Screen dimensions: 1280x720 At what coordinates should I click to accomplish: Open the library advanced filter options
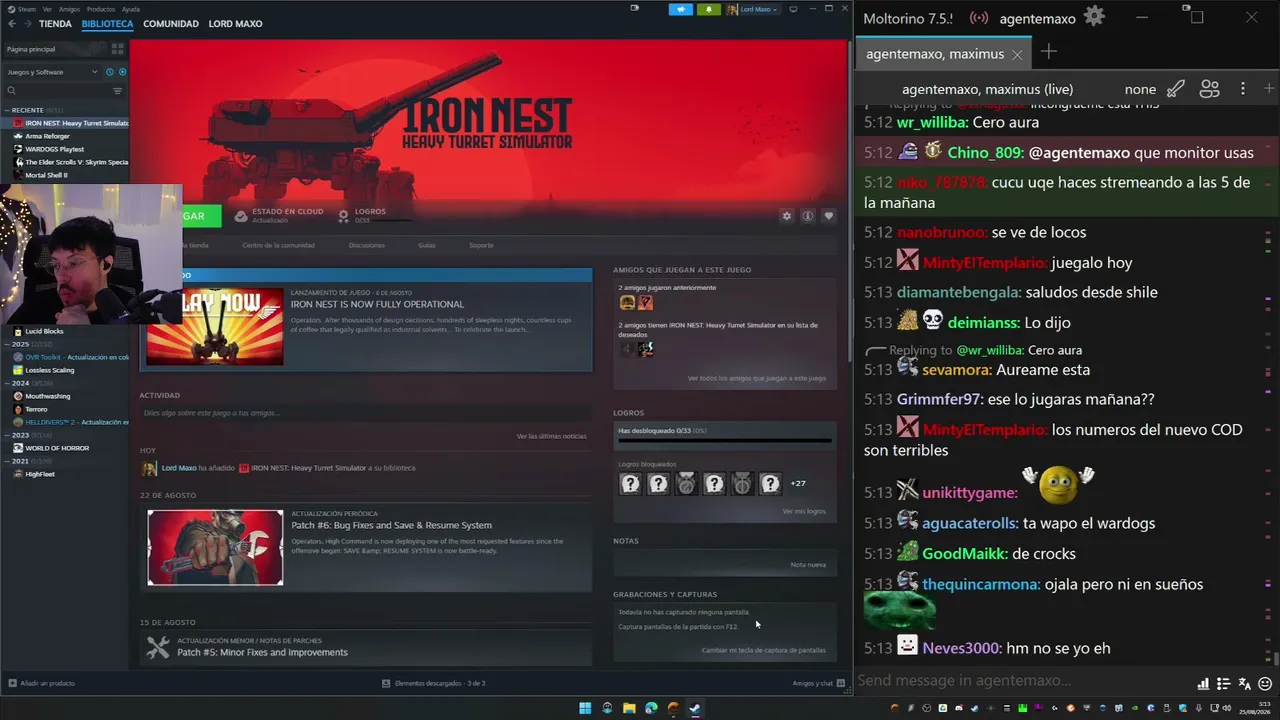tap(117, 91)
